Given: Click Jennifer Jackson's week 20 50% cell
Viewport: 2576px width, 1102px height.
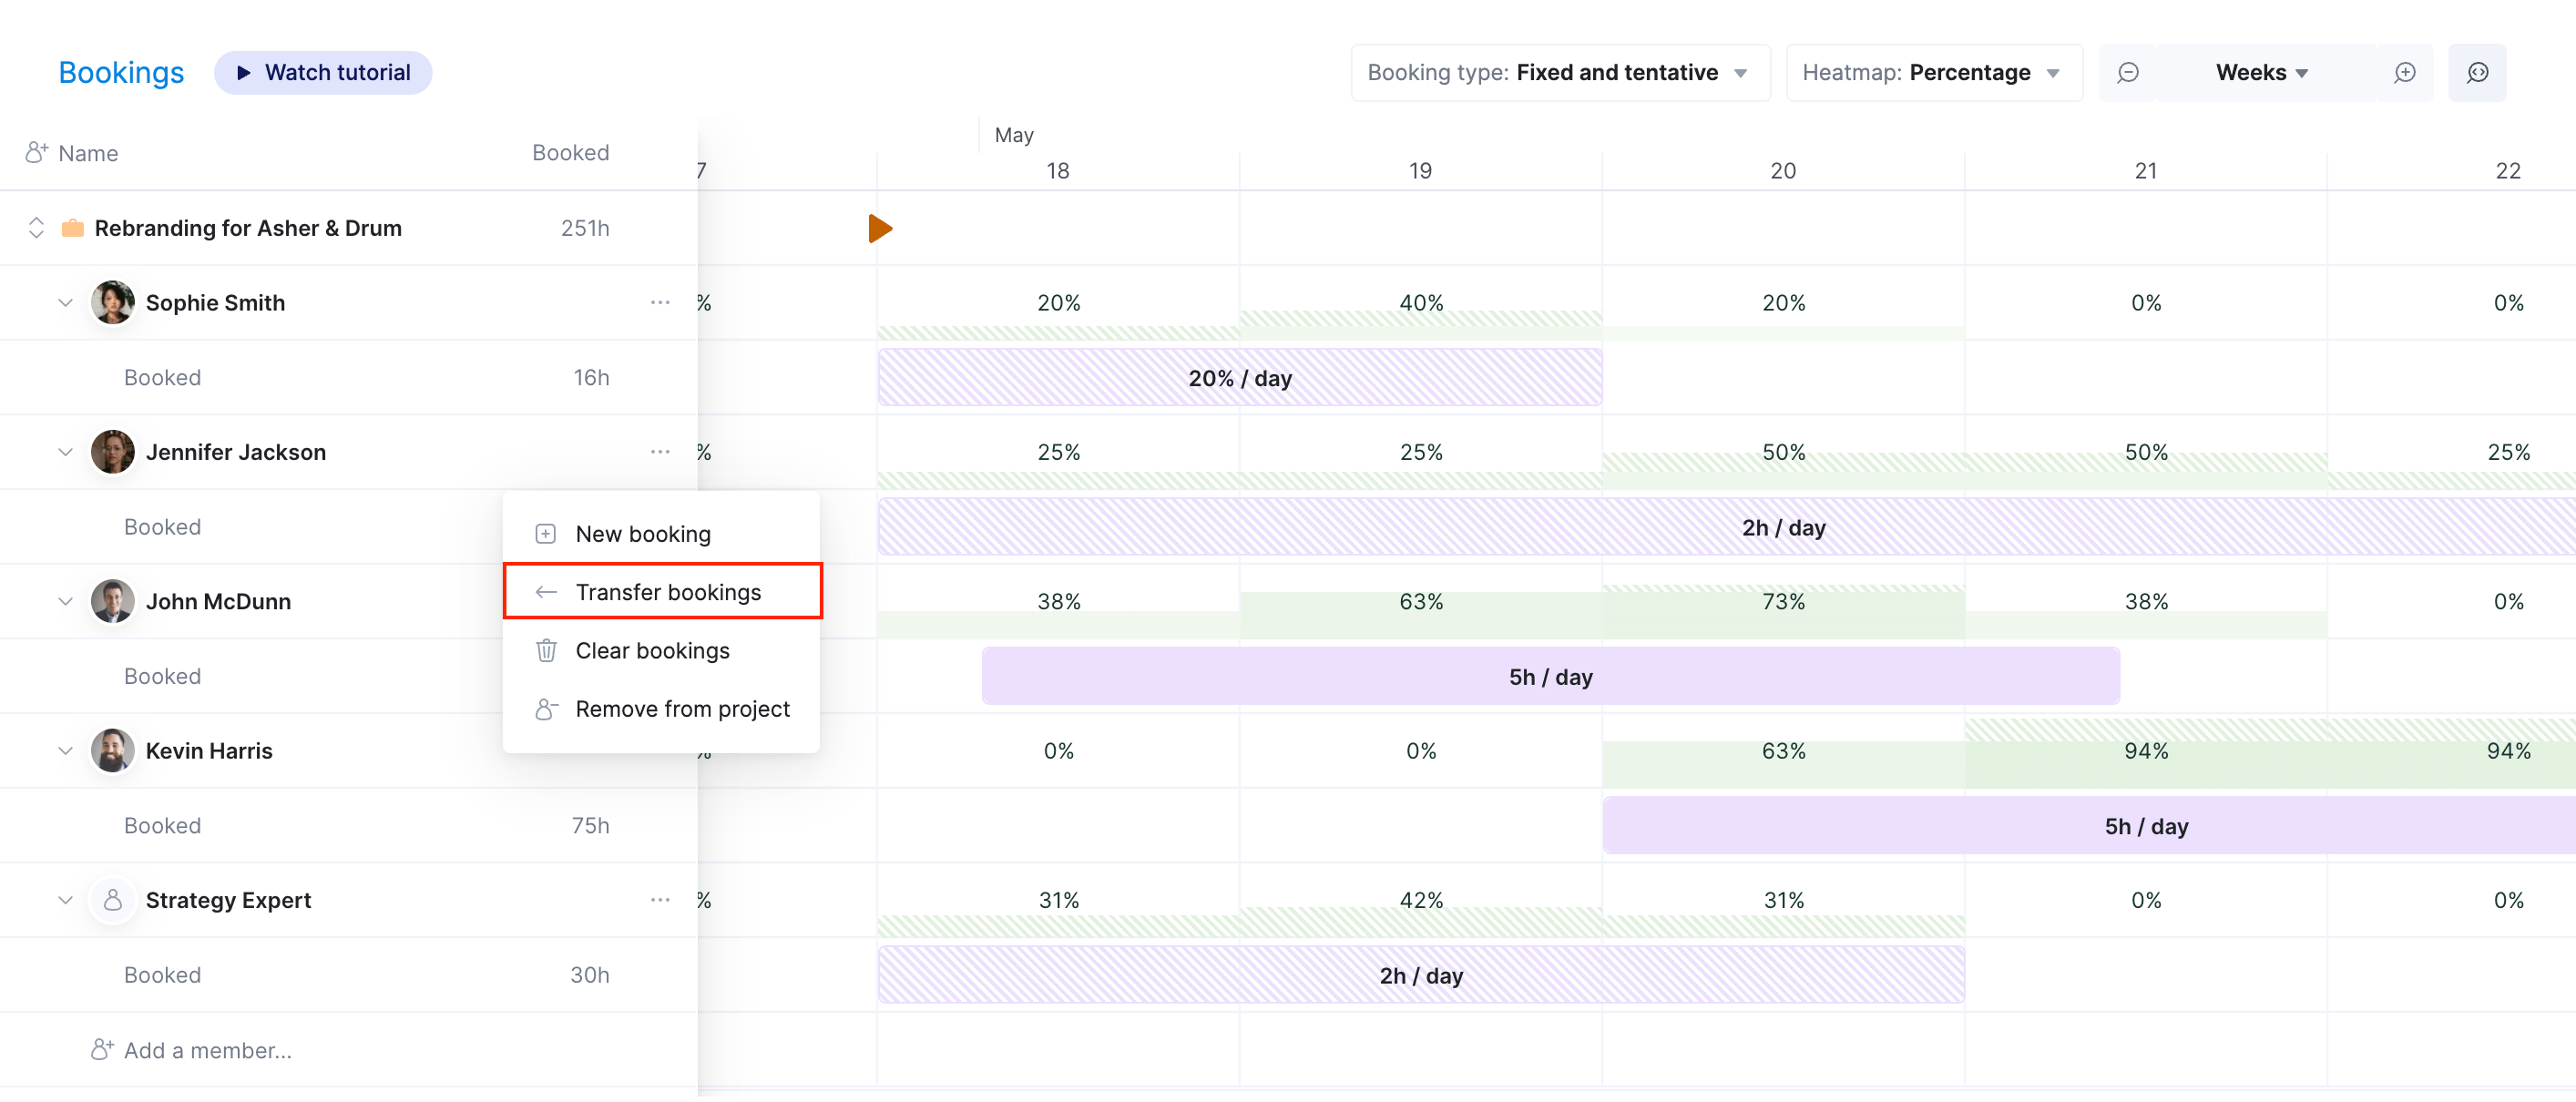Looking at the screenshot, I should coord(1783,452).
